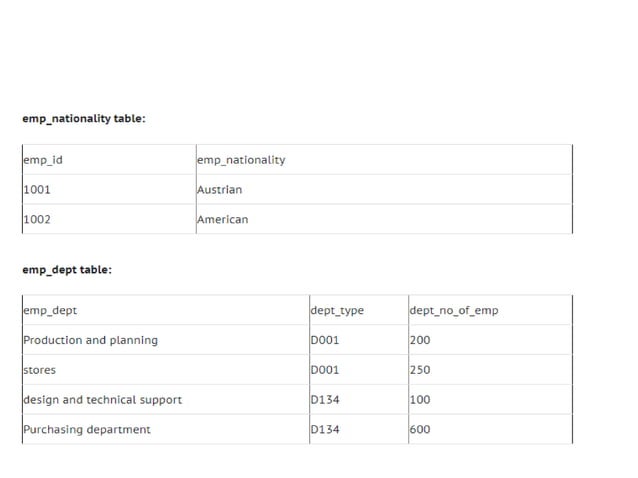Screen dimensions: 638x478
Task: Click the Austrian nationality cell
Action: (x=220, y=190)
